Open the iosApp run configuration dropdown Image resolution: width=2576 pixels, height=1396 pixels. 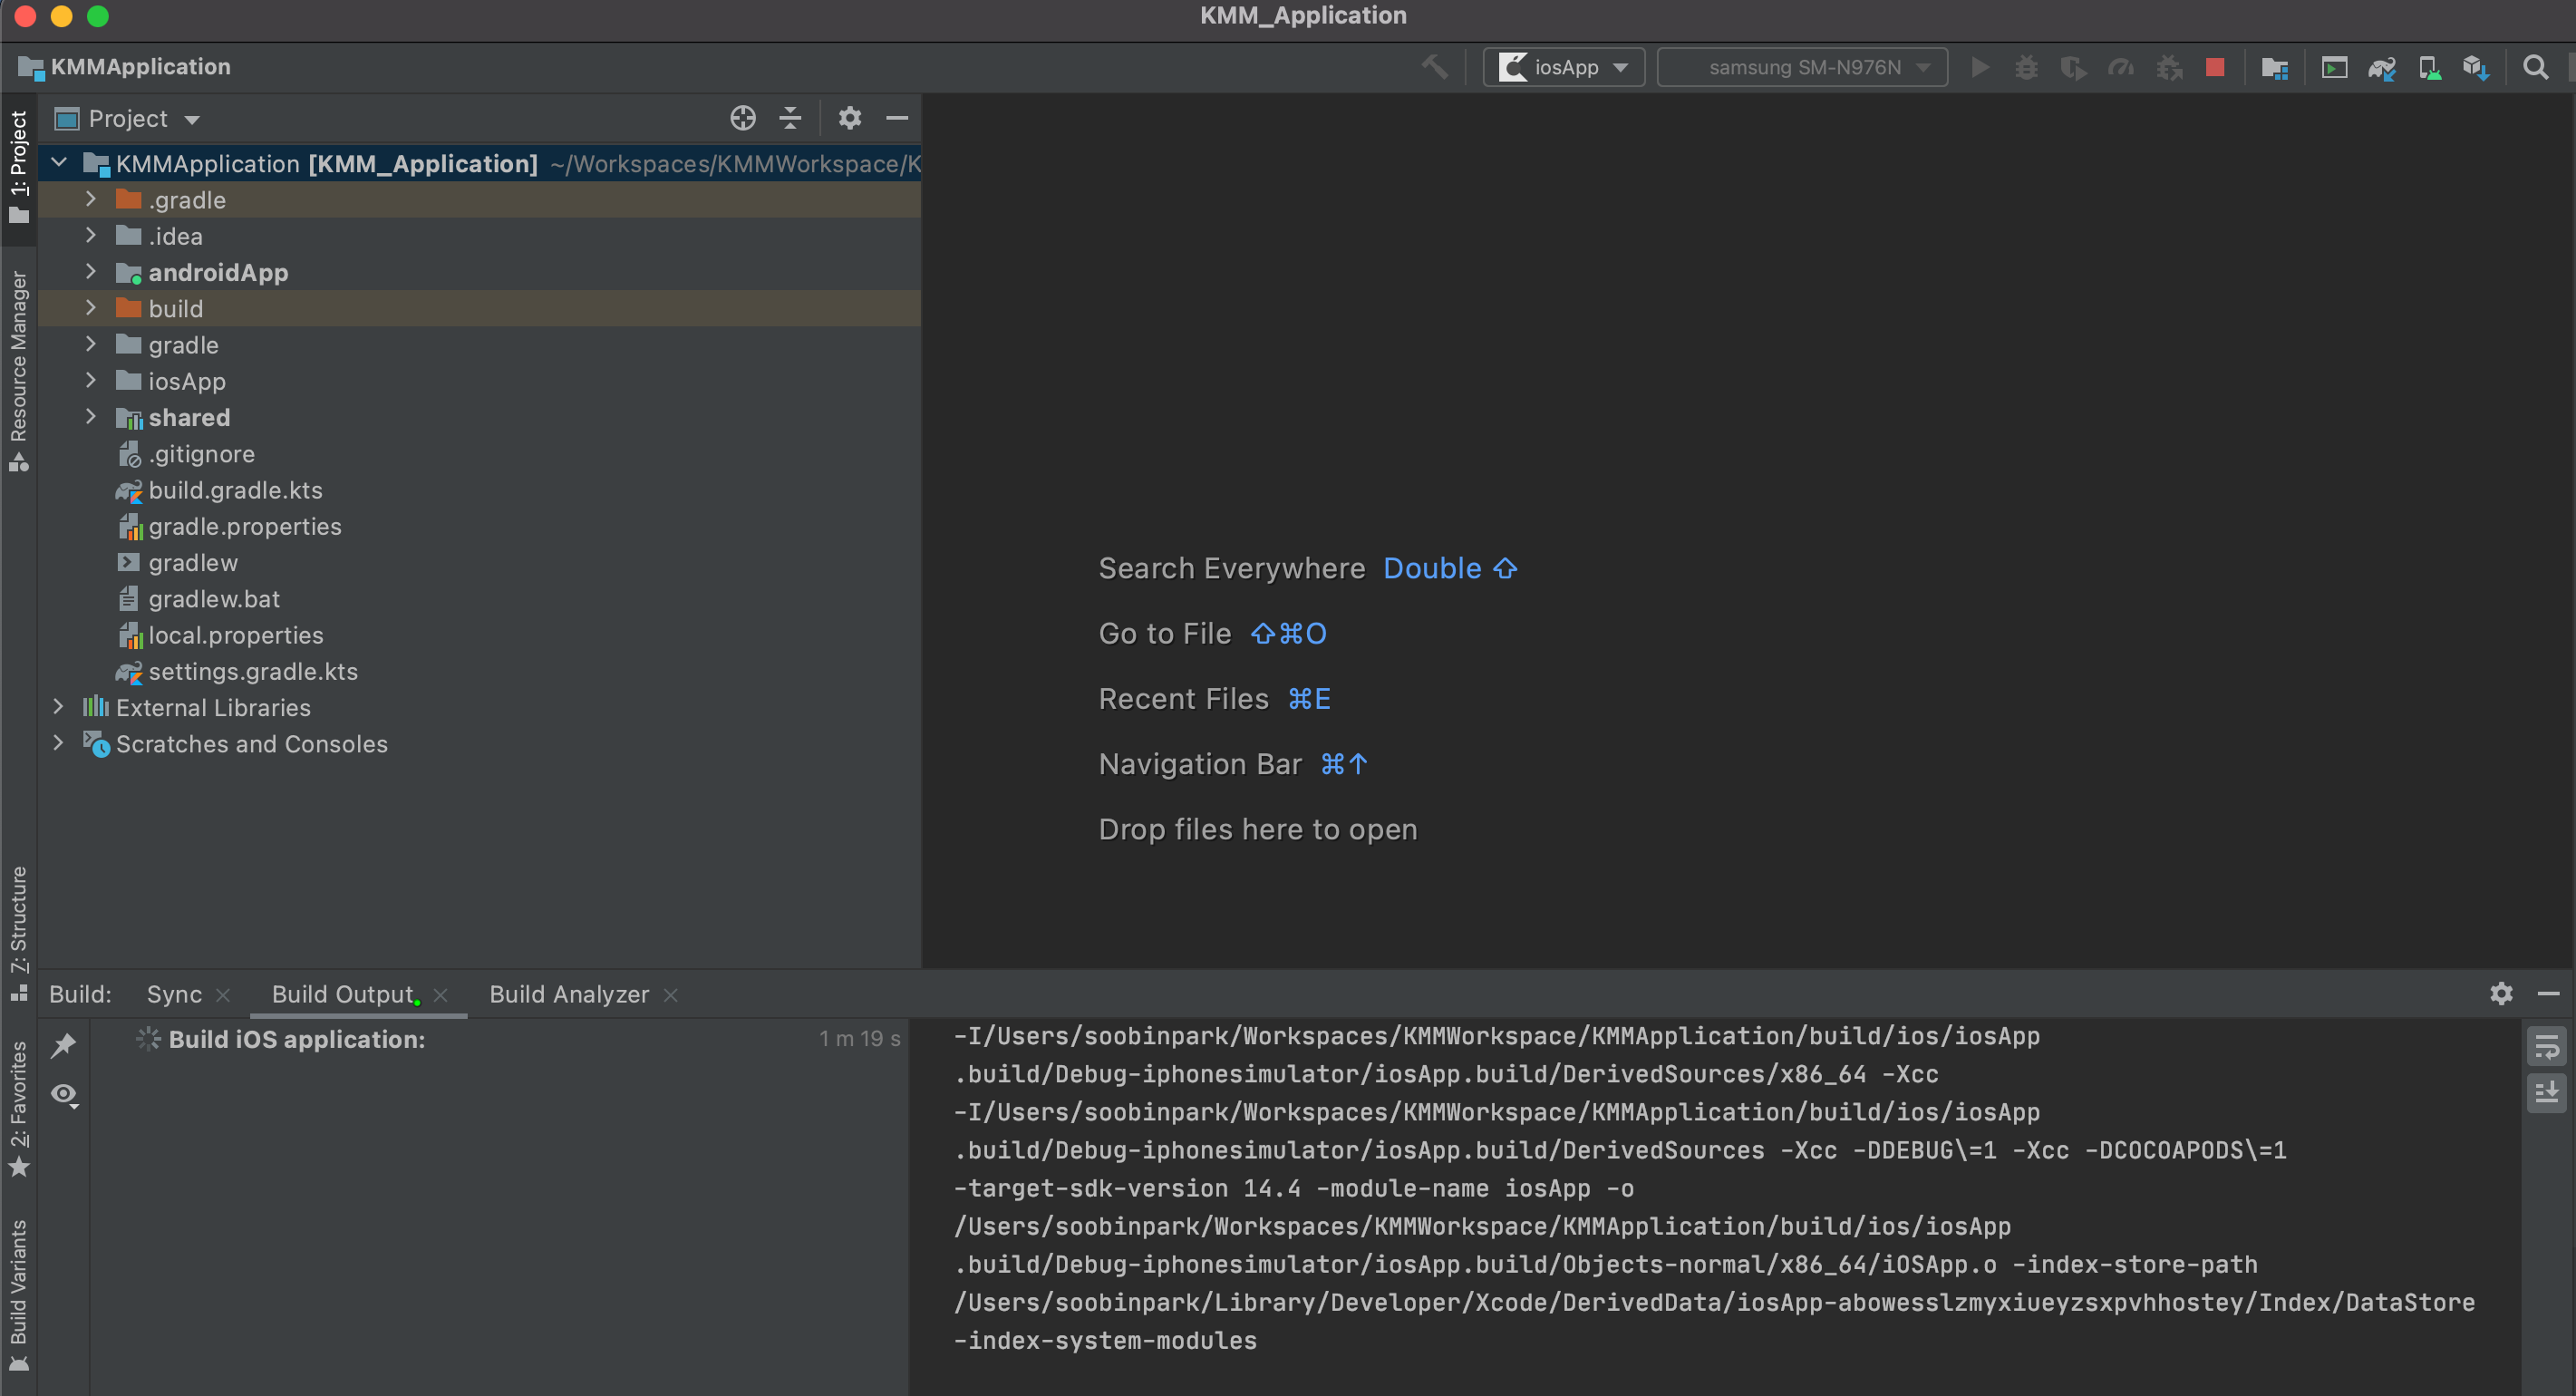point(1563,67)
